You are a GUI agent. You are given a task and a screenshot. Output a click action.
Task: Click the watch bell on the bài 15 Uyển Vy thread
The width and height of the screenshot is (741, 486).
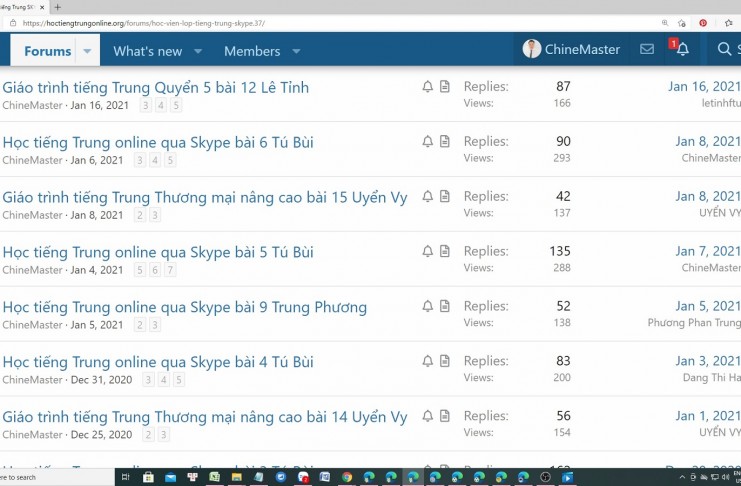(427, 196)
